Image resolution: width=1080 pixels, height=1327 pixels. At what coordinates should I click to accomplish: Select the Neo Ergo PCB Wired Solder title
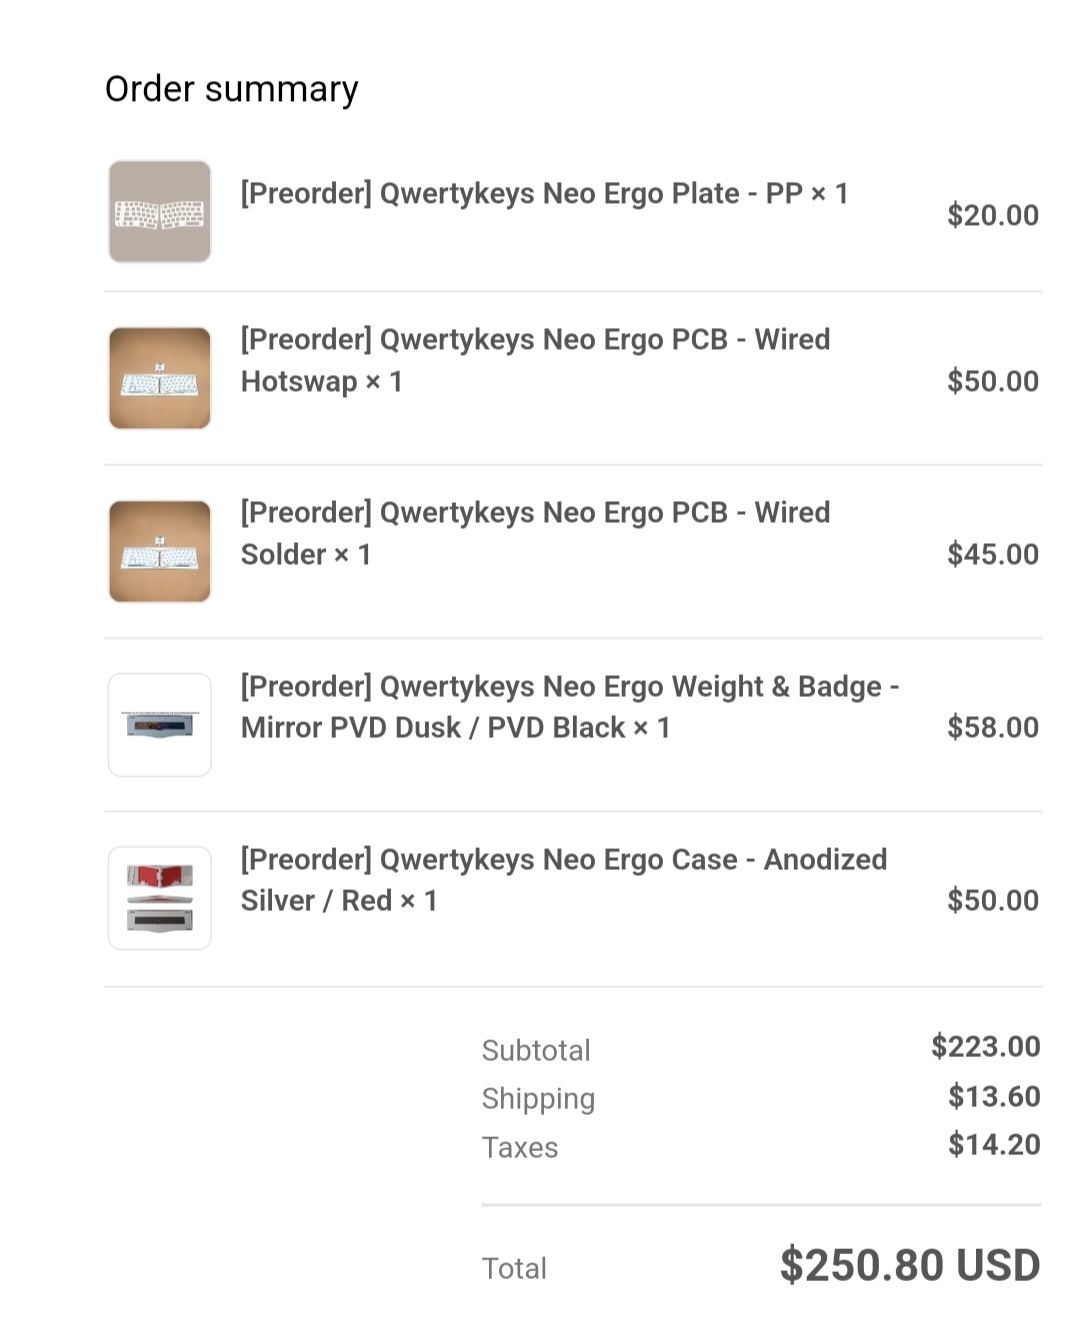(x=535, y=533)
